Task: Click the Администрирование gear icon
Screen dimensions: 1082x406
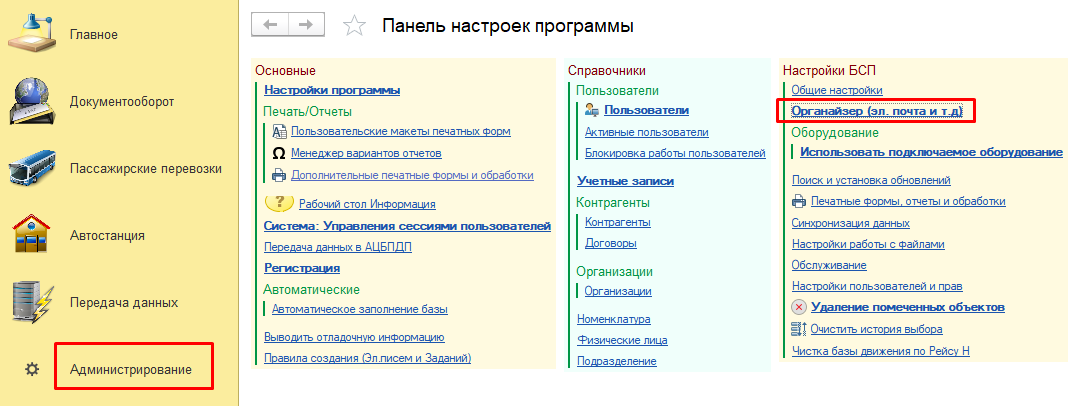Action: [x=32, y=370]
